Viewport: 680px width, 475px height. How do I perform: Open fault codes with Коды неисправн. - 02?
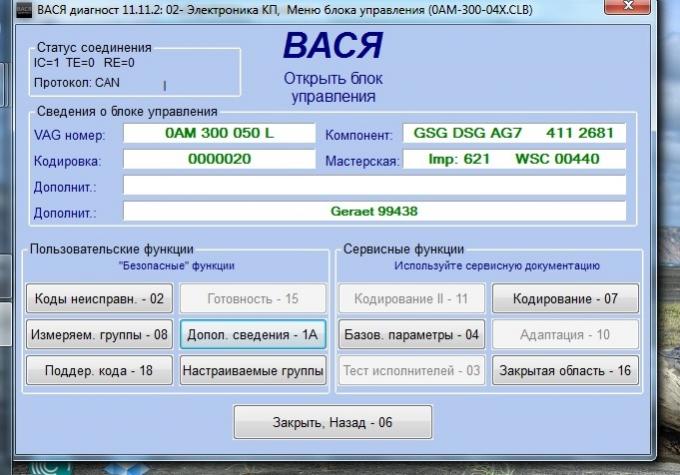point(99,298)
